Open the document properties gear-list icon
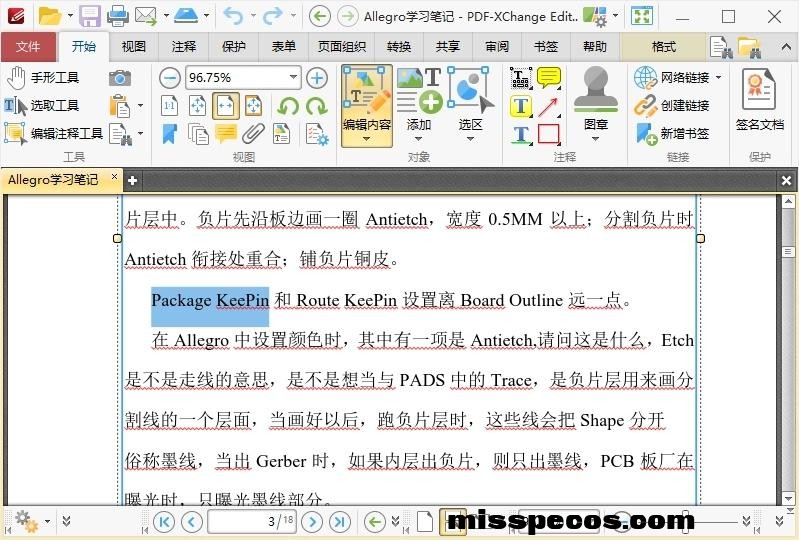Screen dimensions: 799x540 [316, 134]
